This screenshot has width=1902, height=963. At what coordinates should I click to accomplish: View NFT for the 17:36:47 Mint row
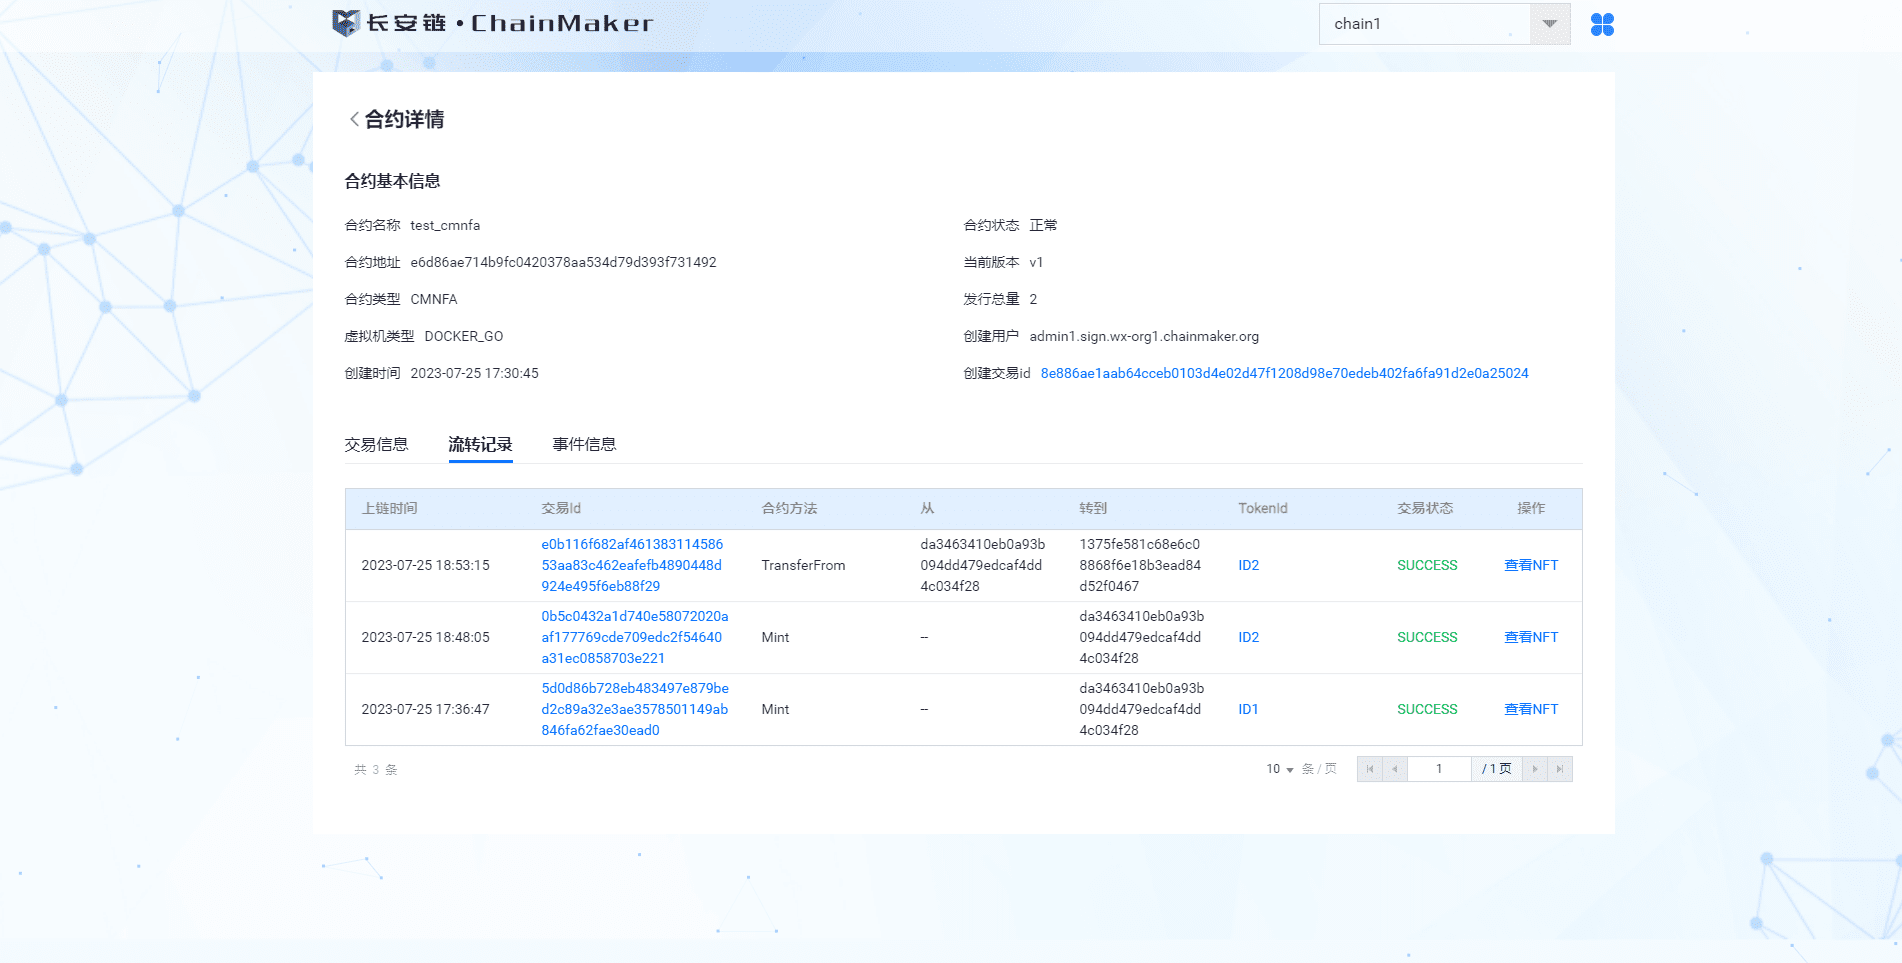tap(1531, 709)
